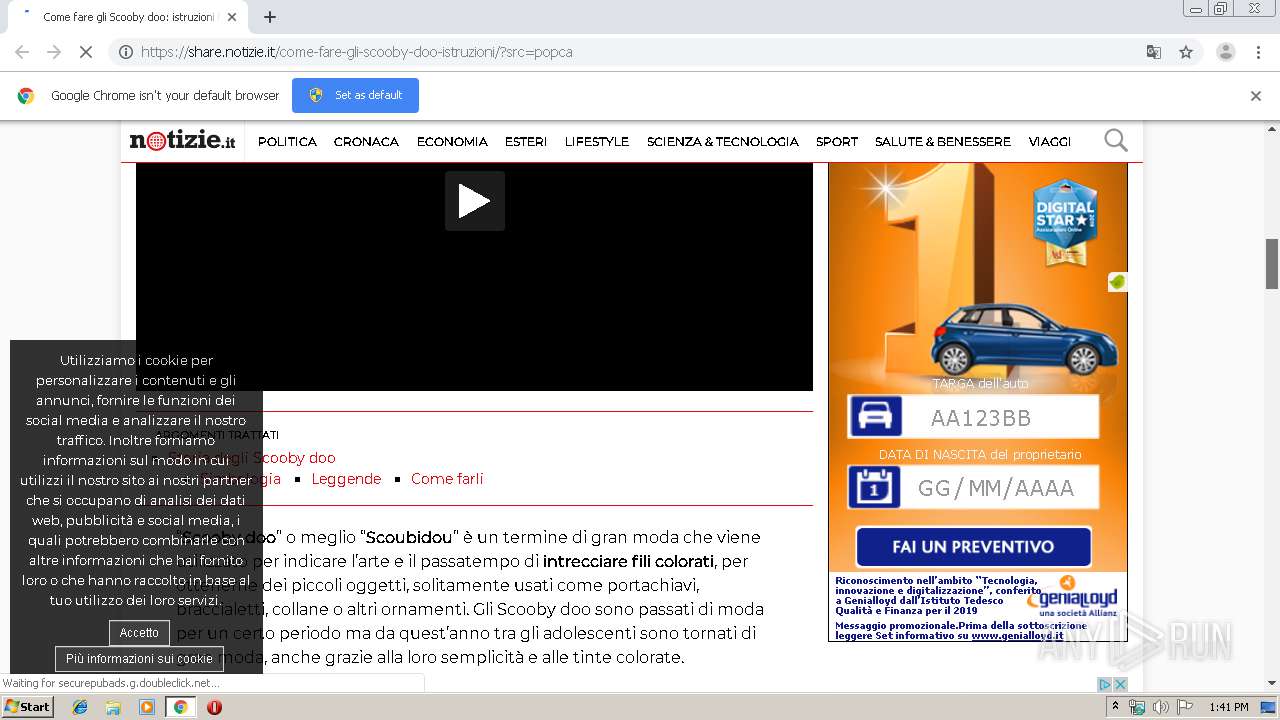Follow the Come farli tag link
The image size is (1280, 720).
tap(447, 479)
